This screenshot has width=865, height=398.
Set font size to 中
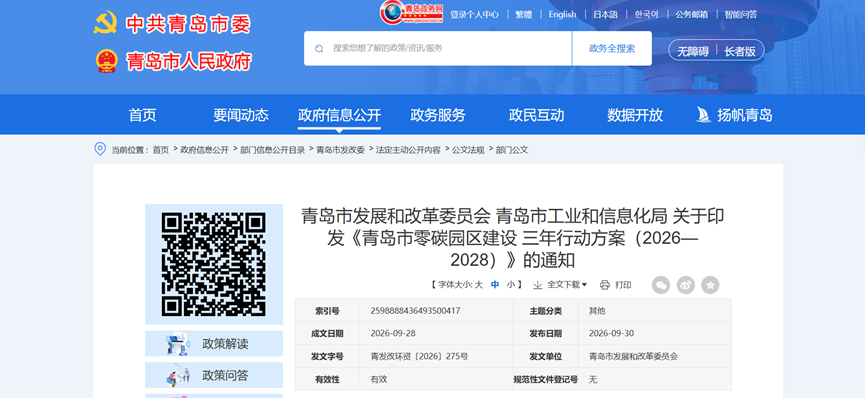(x=495, y=285)
